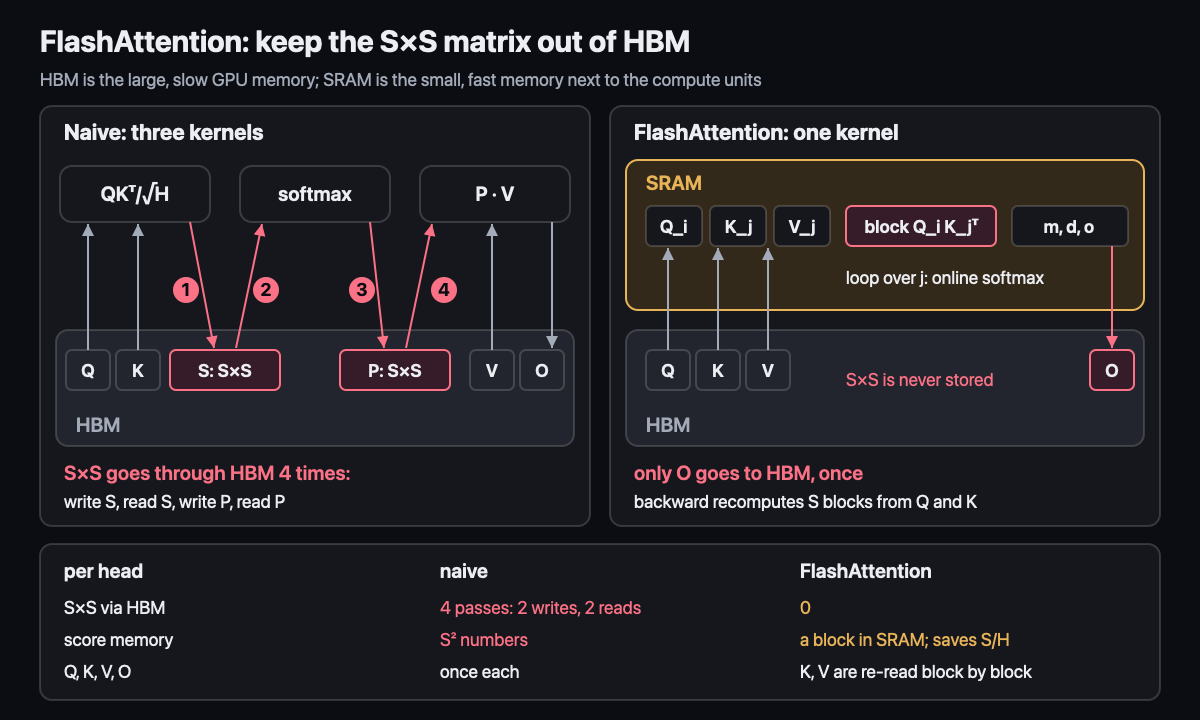
Task: Click "write S, read S, write P, read P"
Action: point(174,501)
